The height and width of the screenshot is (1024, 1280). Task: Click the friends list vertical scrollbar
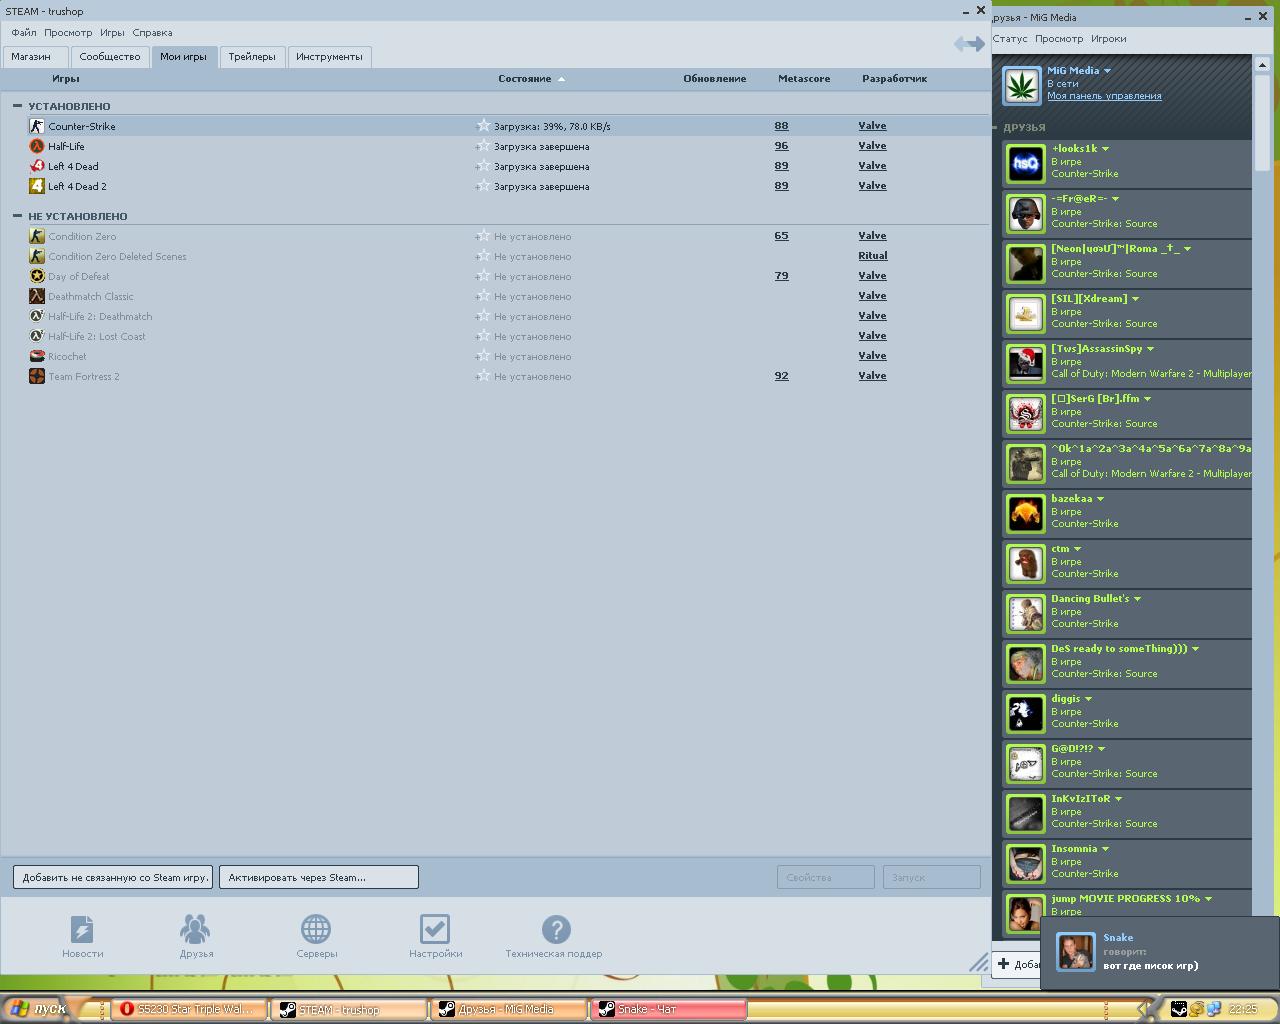pos(1262,122)
